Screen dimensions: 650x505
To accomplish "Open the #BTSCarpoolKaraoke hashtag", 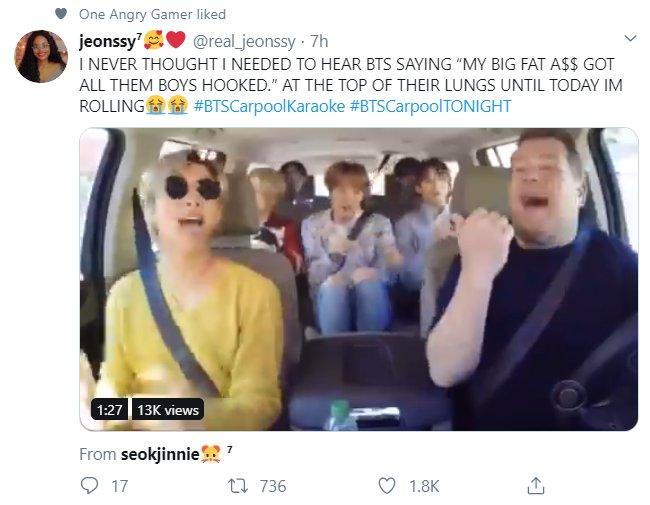I will tap(269, 106).
